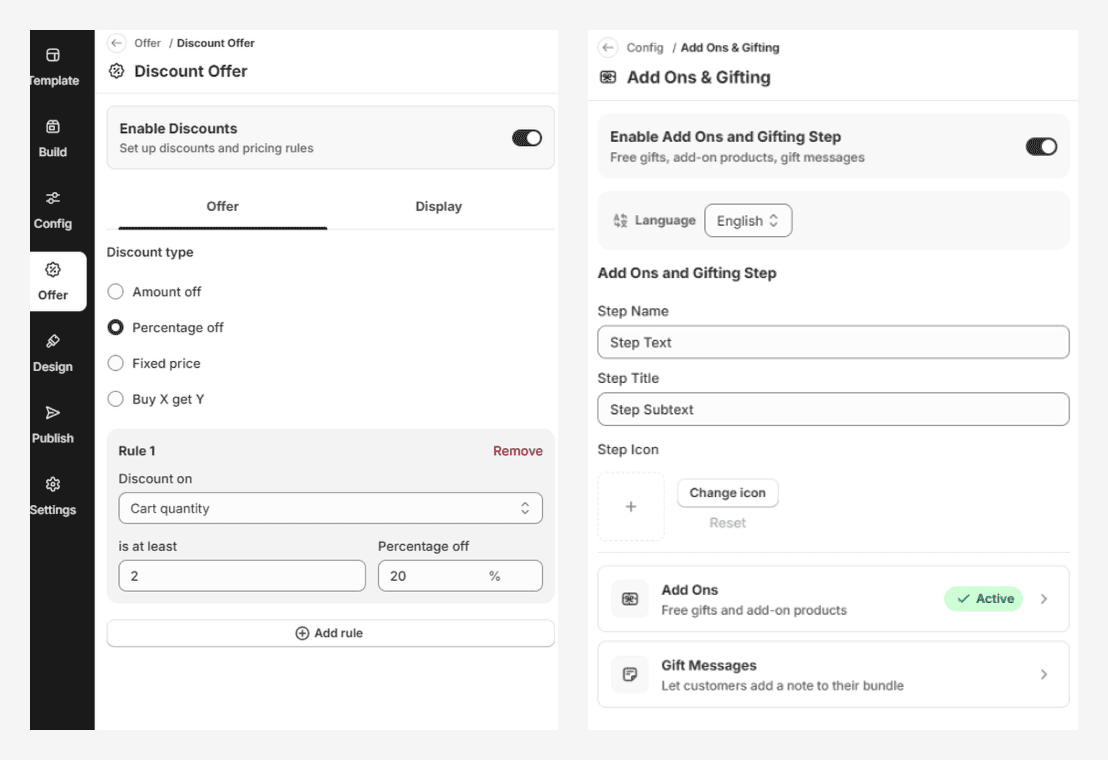This screenshot has width=1108, height=760.
Task: Click the Step Title input field
Action: point(833,409)
